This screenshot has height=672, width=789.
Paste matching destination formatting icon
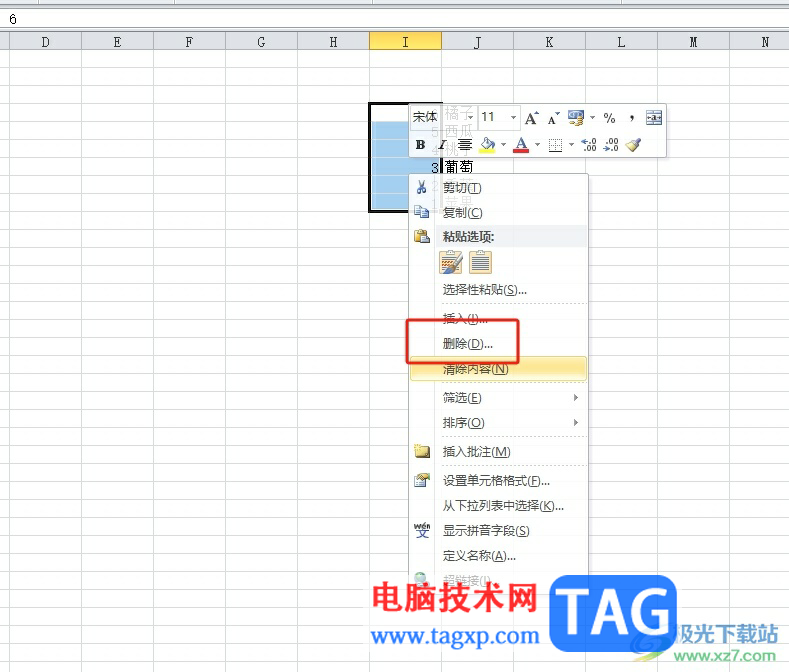481,262
